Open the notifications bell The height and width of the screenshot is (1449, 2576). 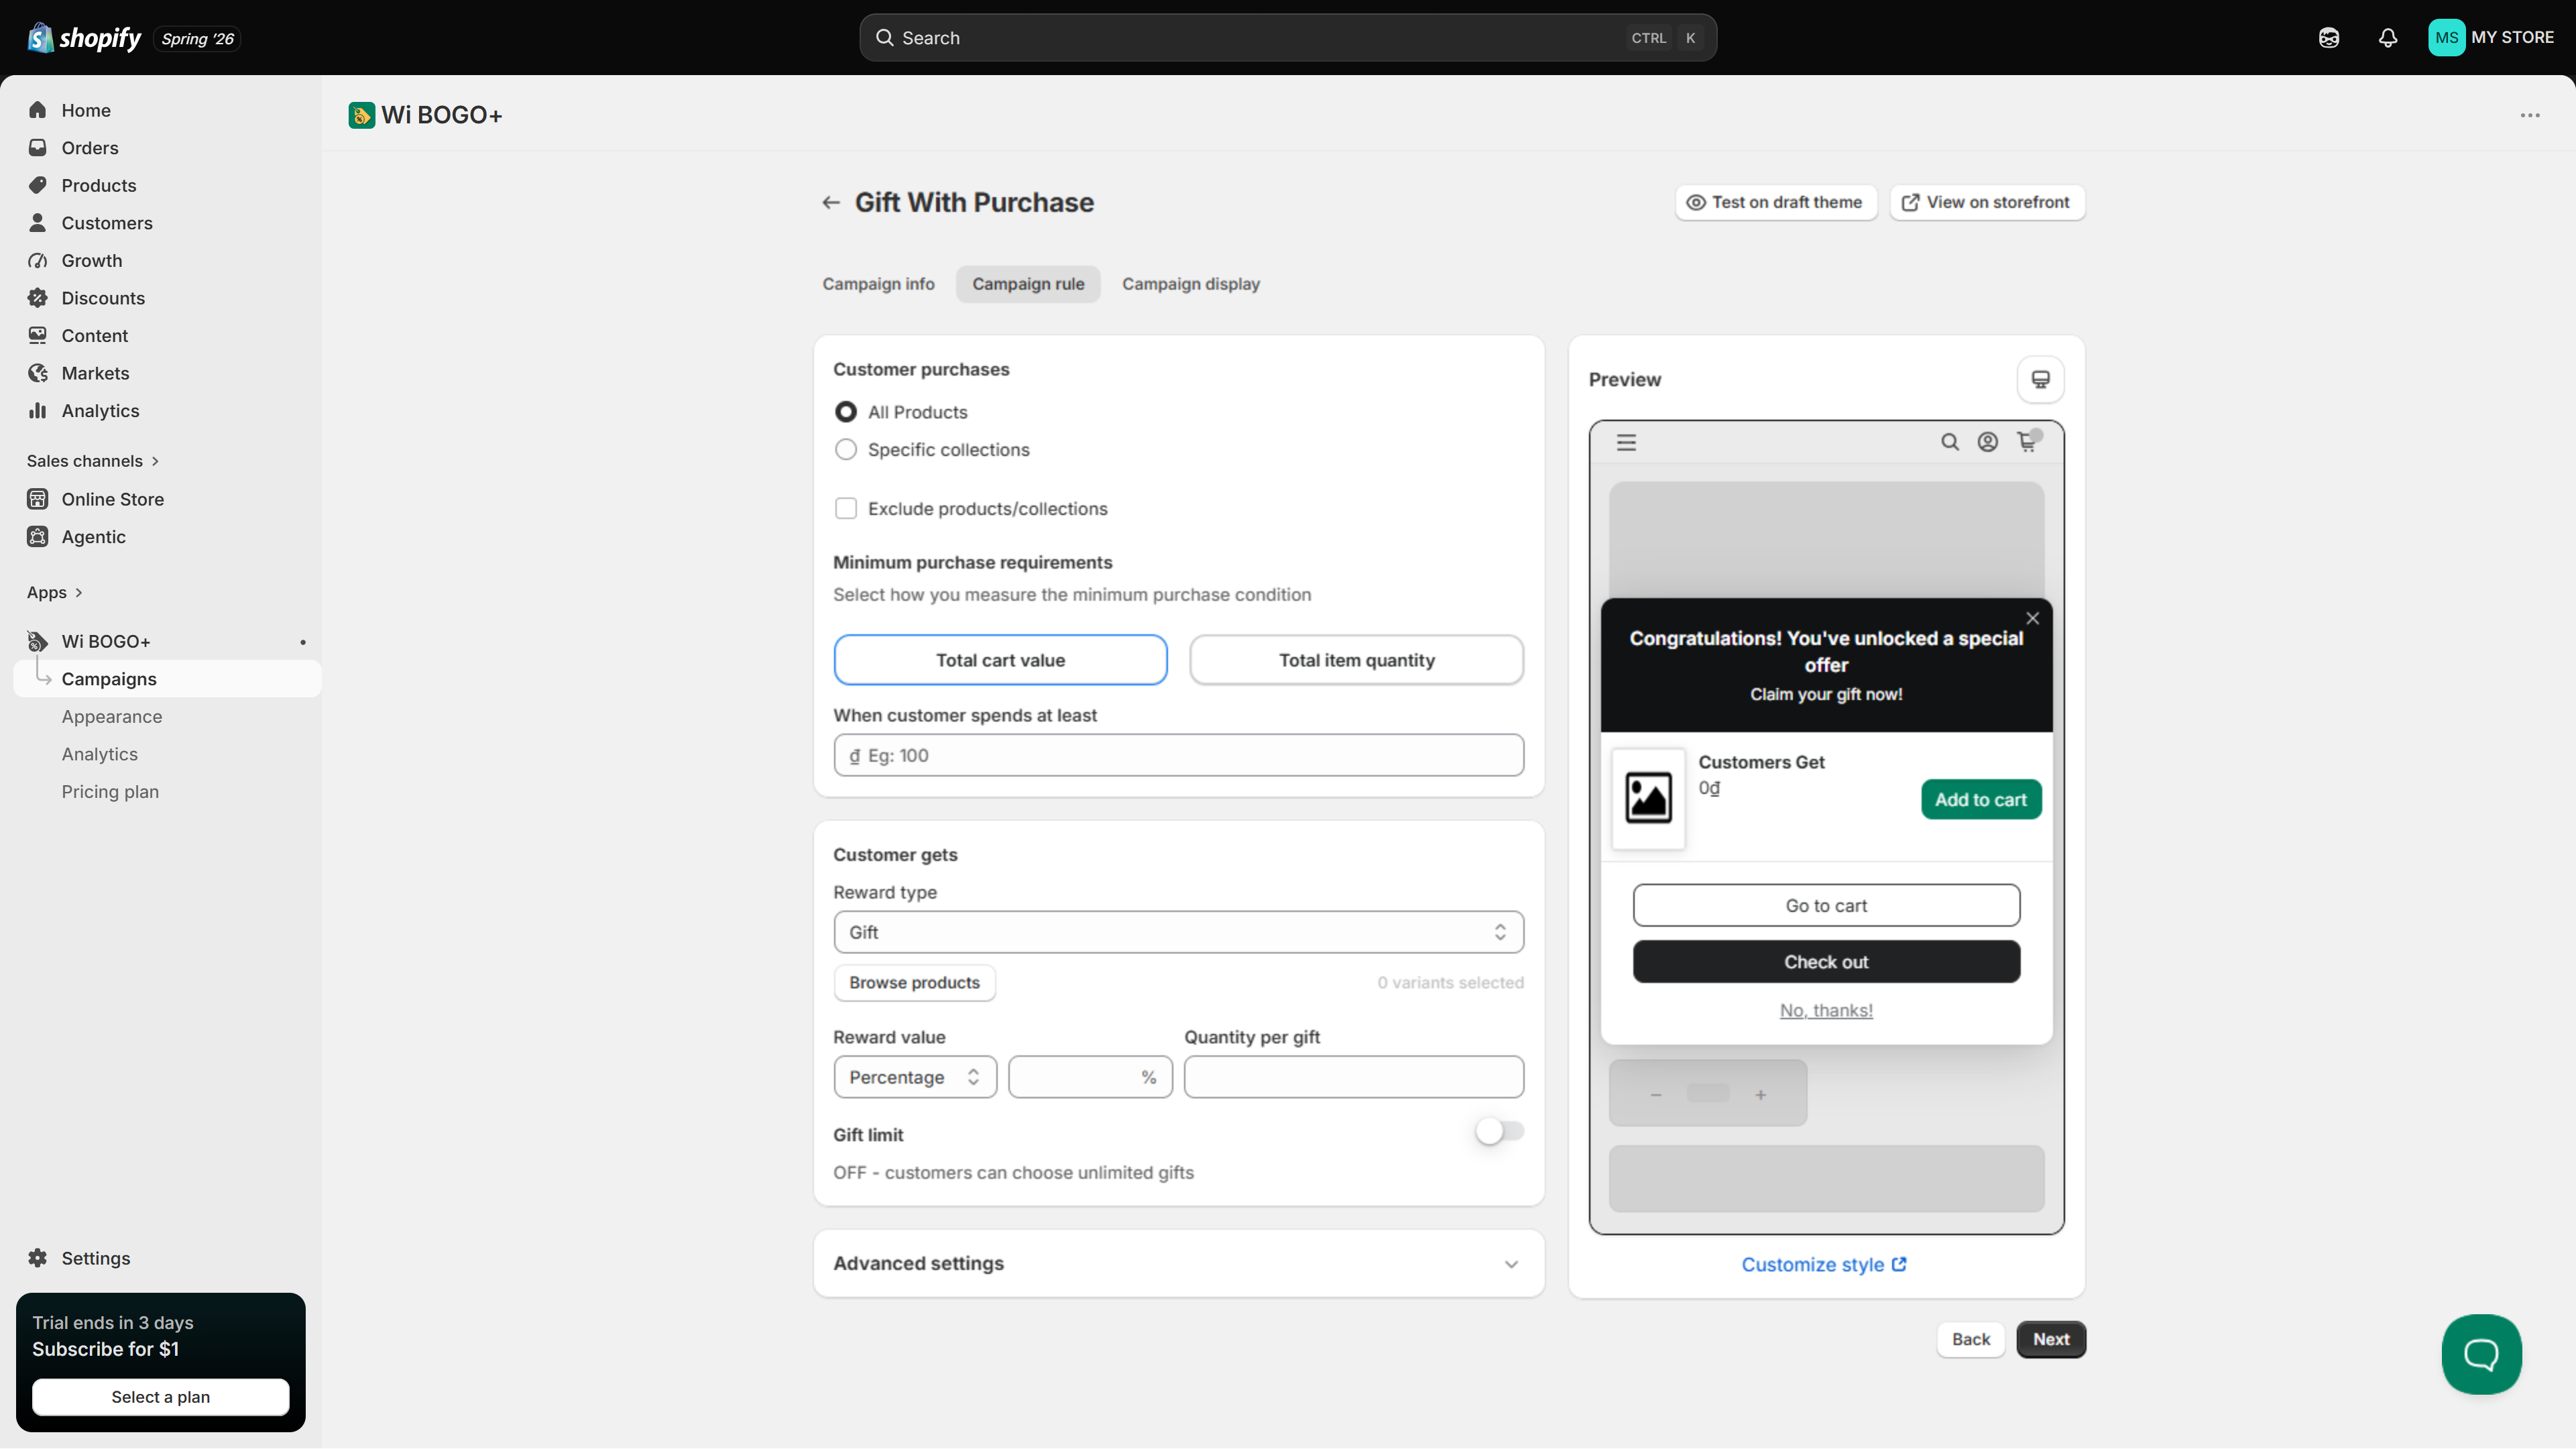pyautogui.click(x=2388, y=38)
